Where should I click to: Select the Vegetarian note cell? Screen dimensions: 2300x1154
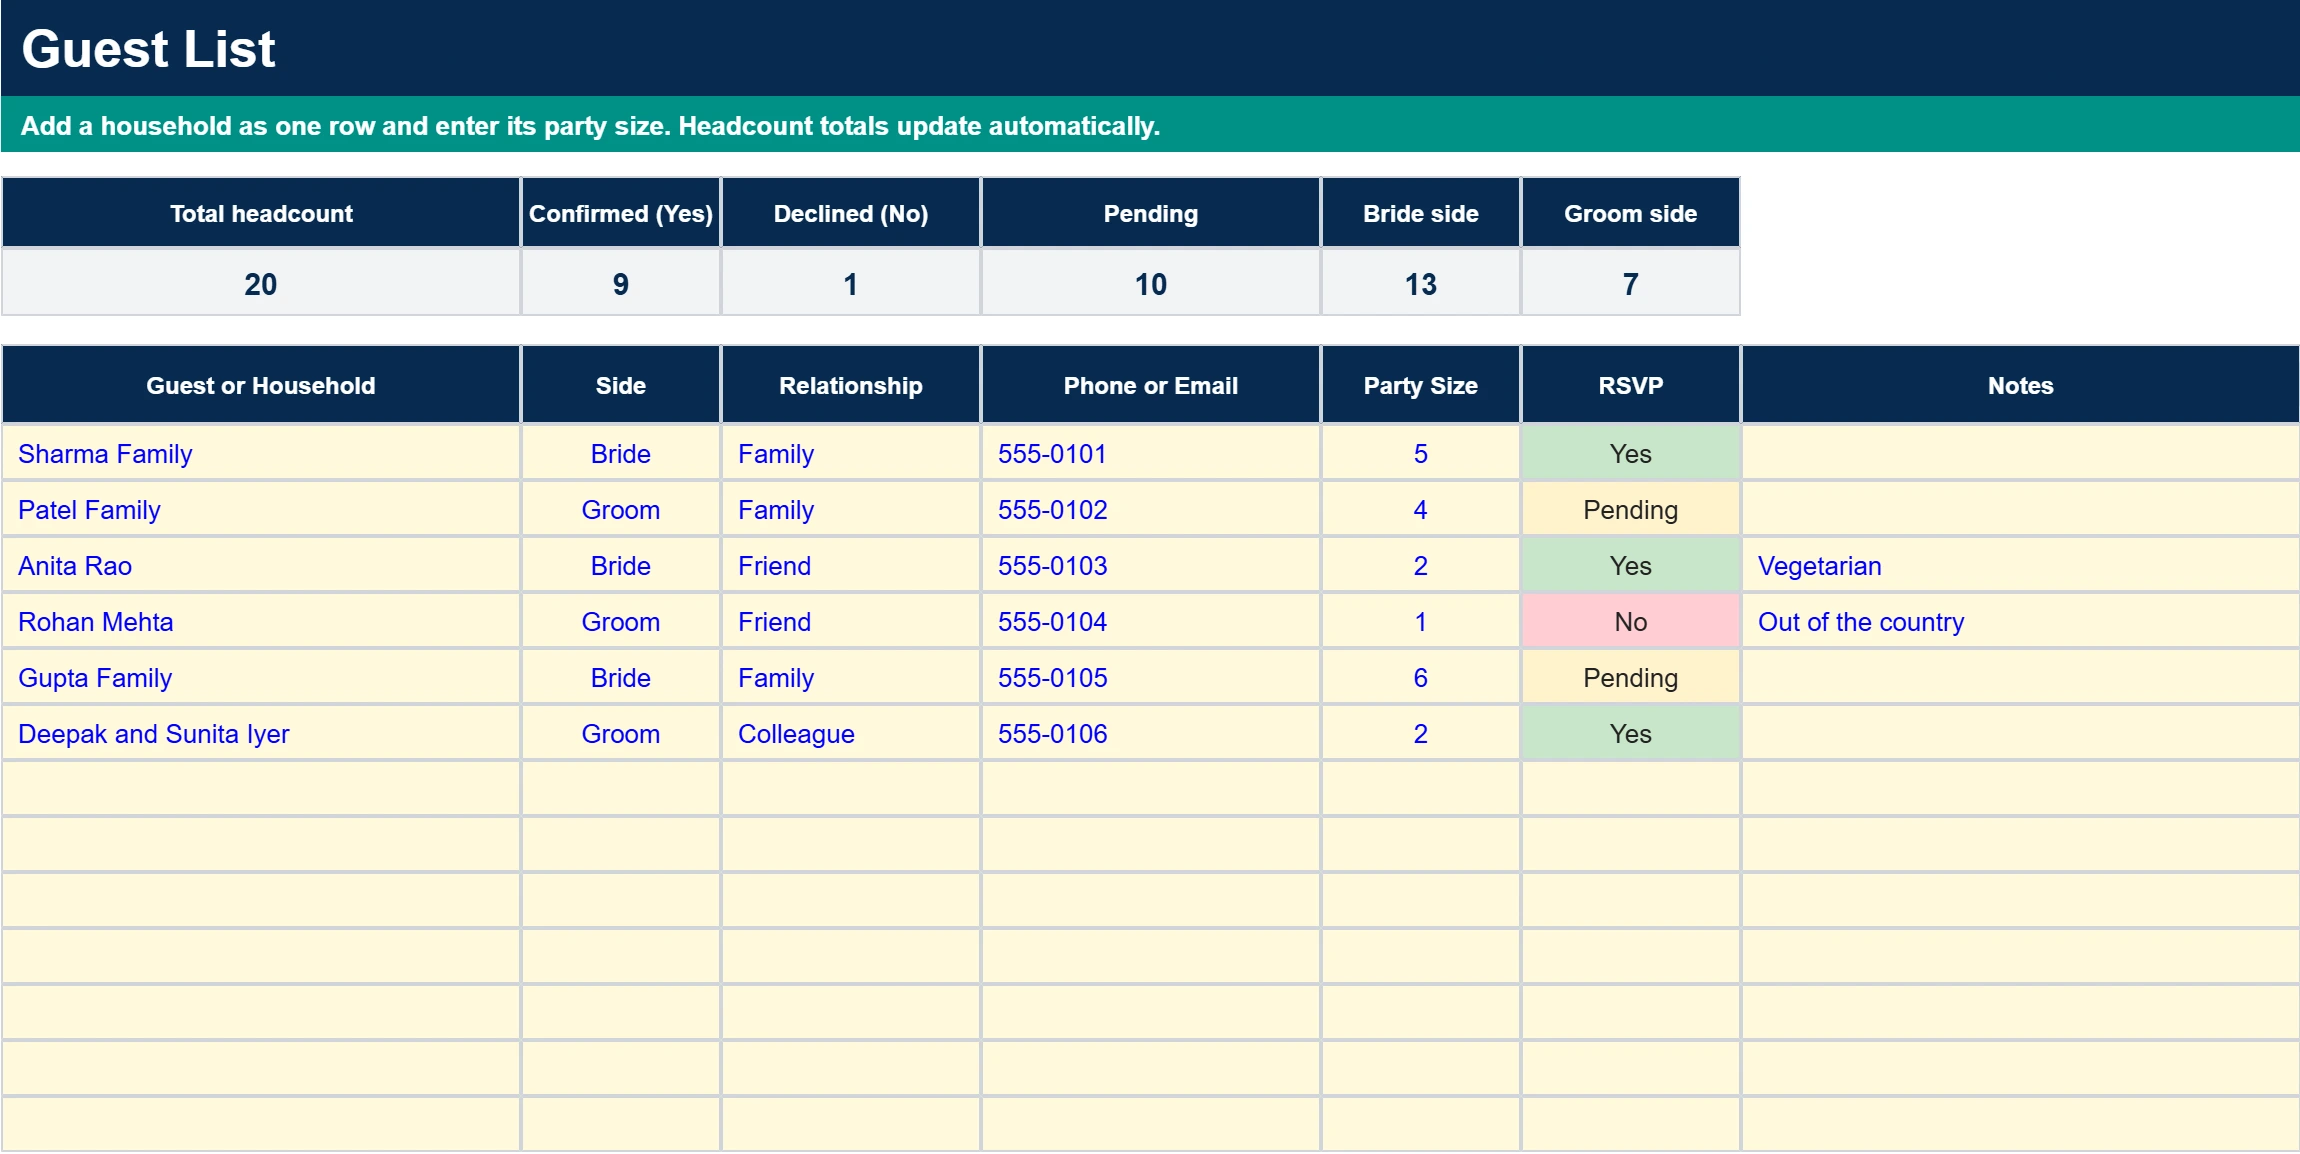pos(2021,565)
